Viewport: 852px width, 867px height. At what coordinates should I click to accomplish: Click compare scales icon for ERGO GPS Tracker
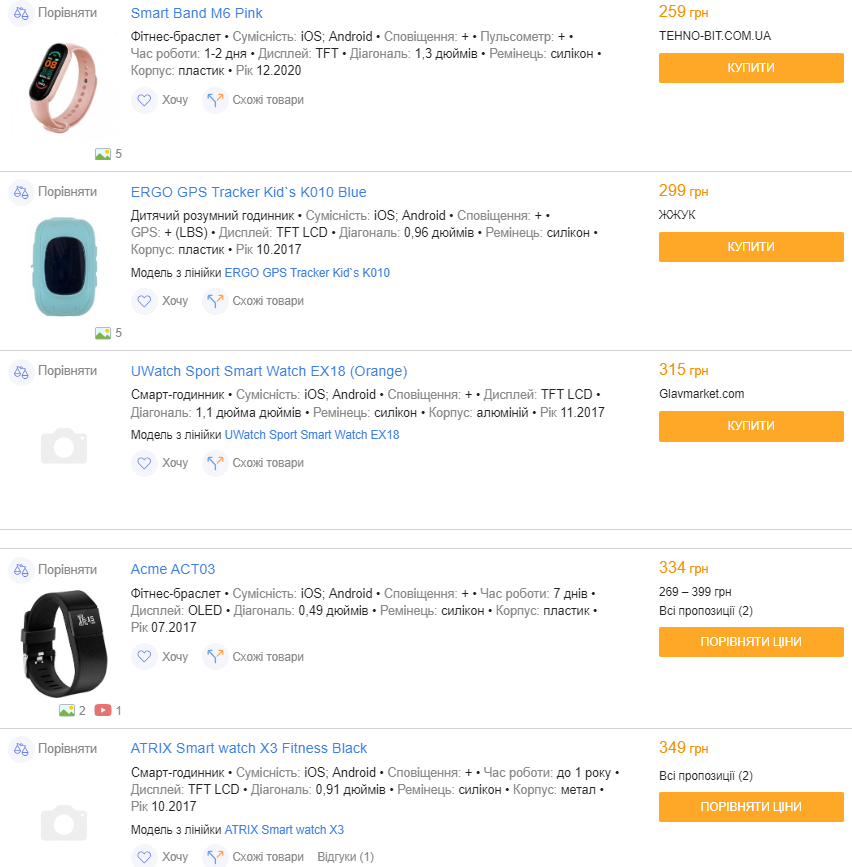(x=21, y=192)
